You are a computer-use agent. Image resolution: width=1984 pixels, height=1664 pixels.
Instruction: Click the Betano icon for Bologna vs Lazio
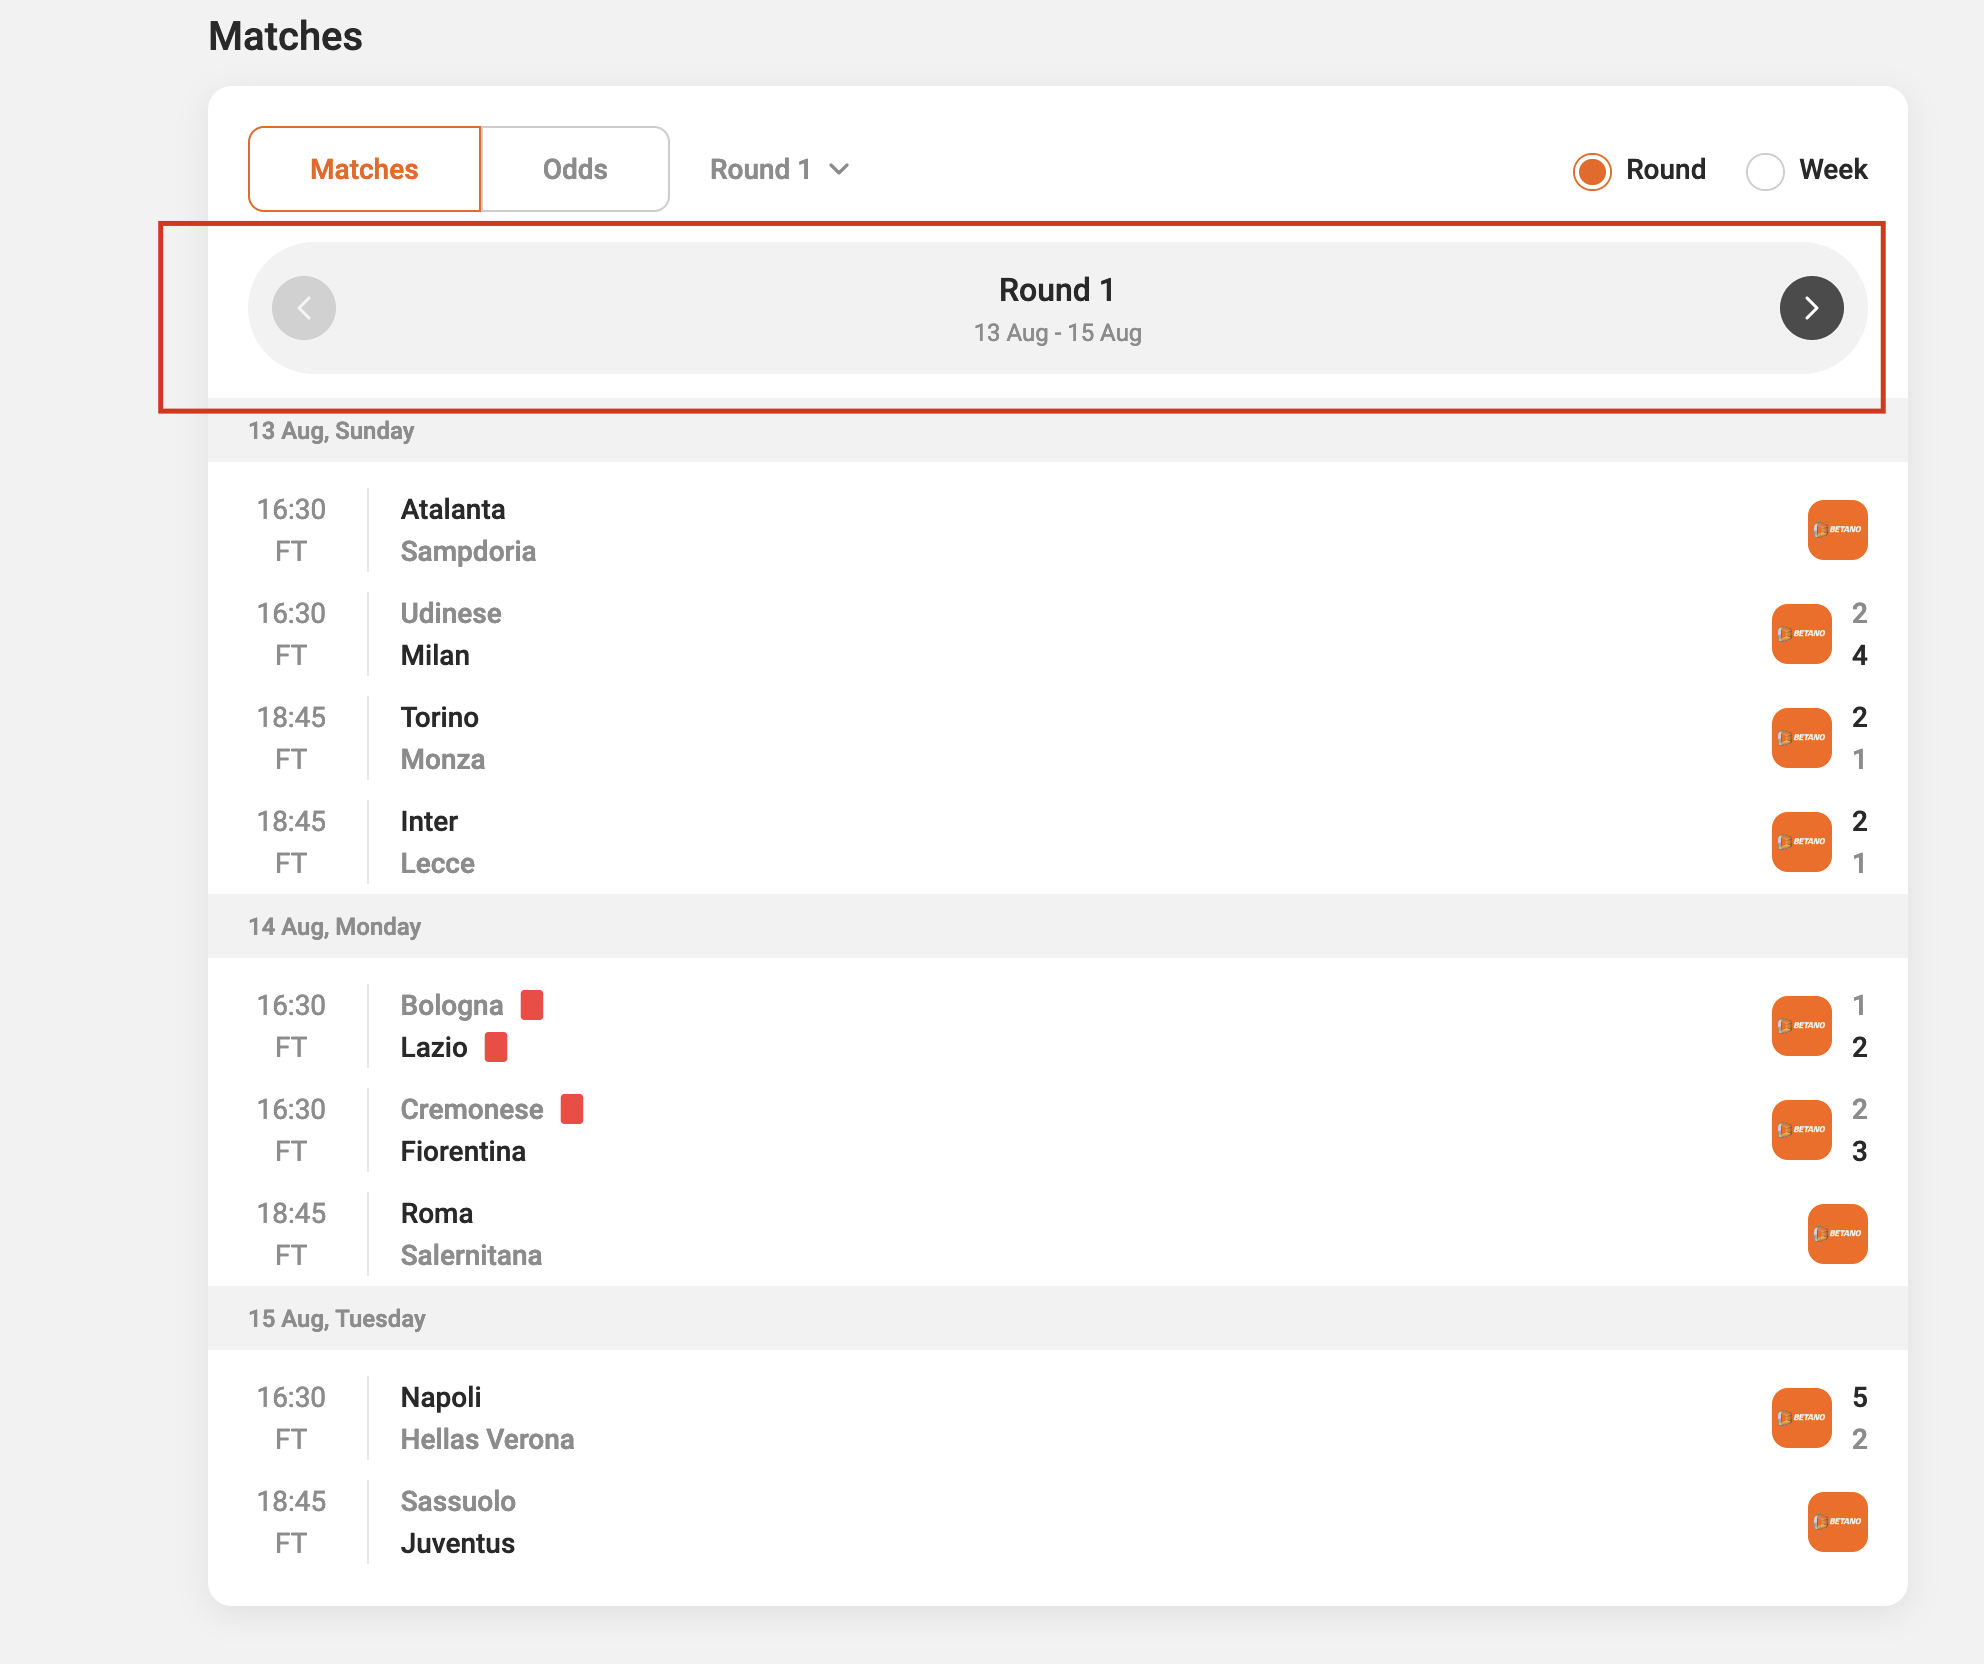(x=1801, y=1026)
